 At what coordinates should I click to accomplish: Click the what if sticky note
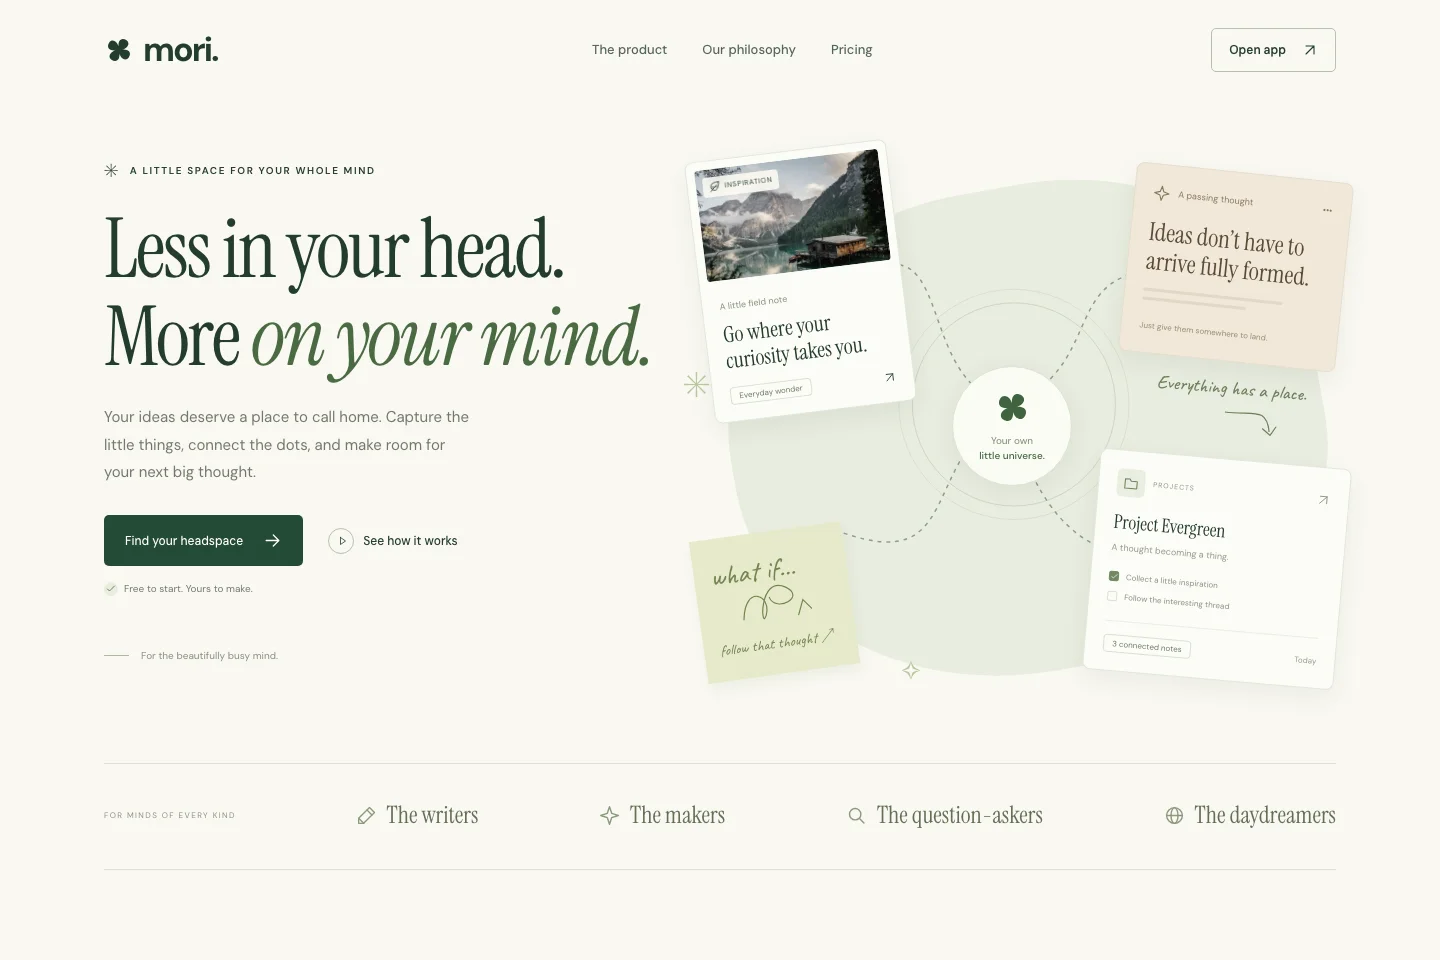pos(773,603)
